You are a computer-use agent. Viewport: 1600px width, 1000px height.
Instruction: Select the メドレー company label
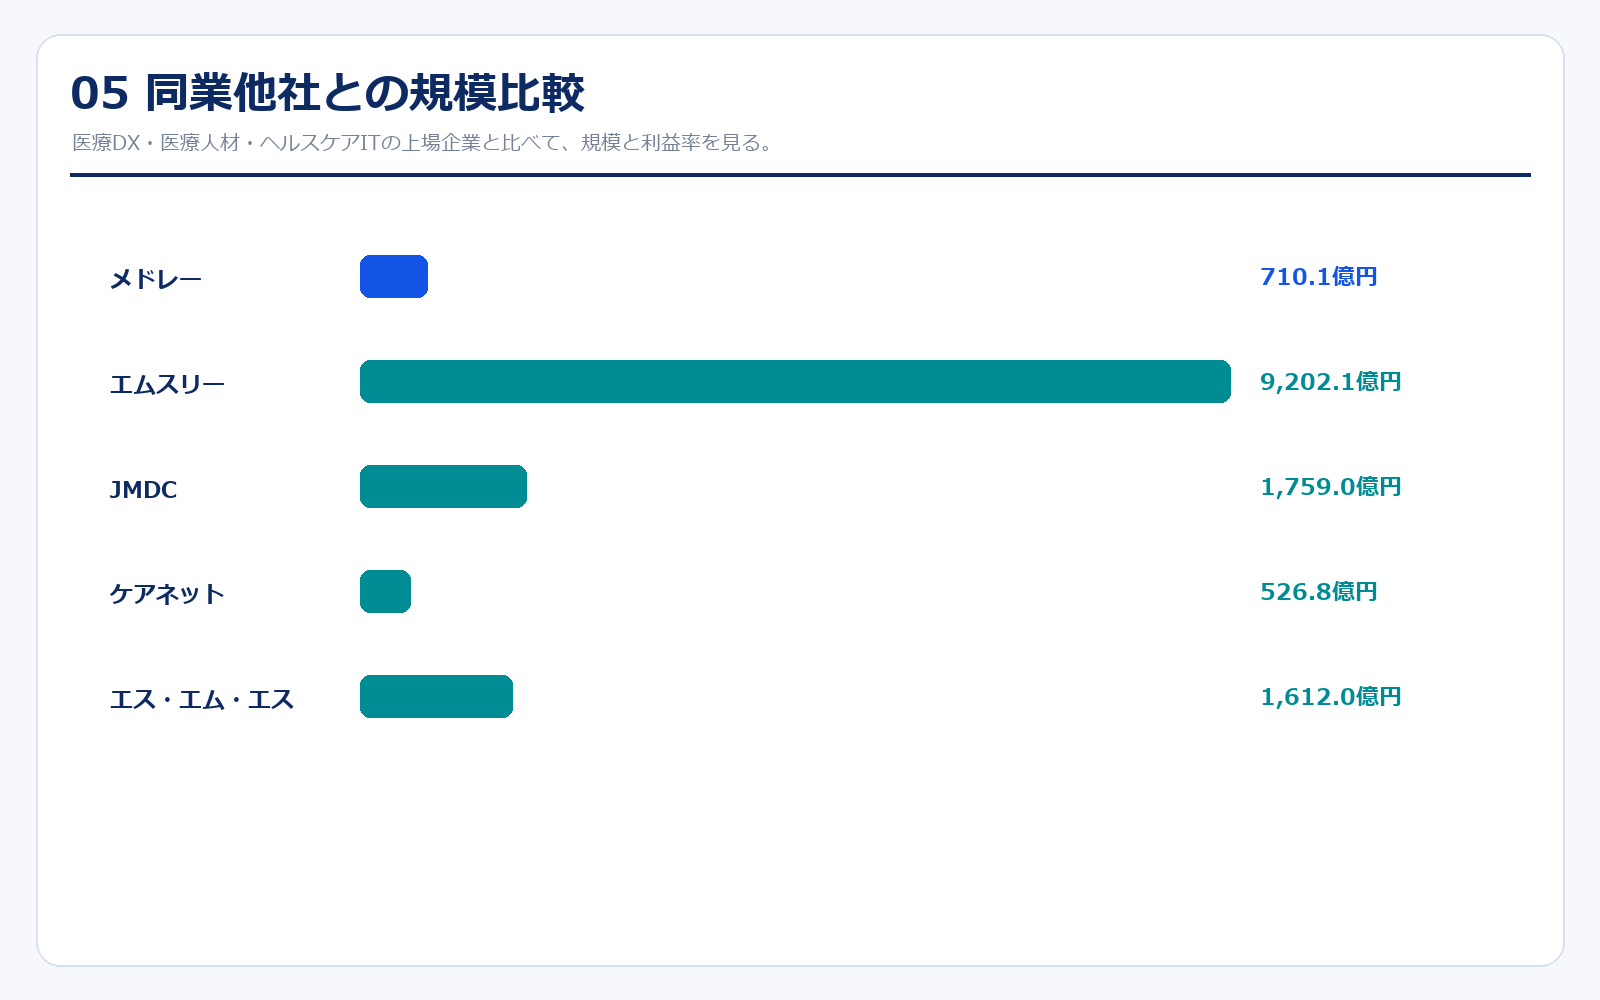coord(156,279)
